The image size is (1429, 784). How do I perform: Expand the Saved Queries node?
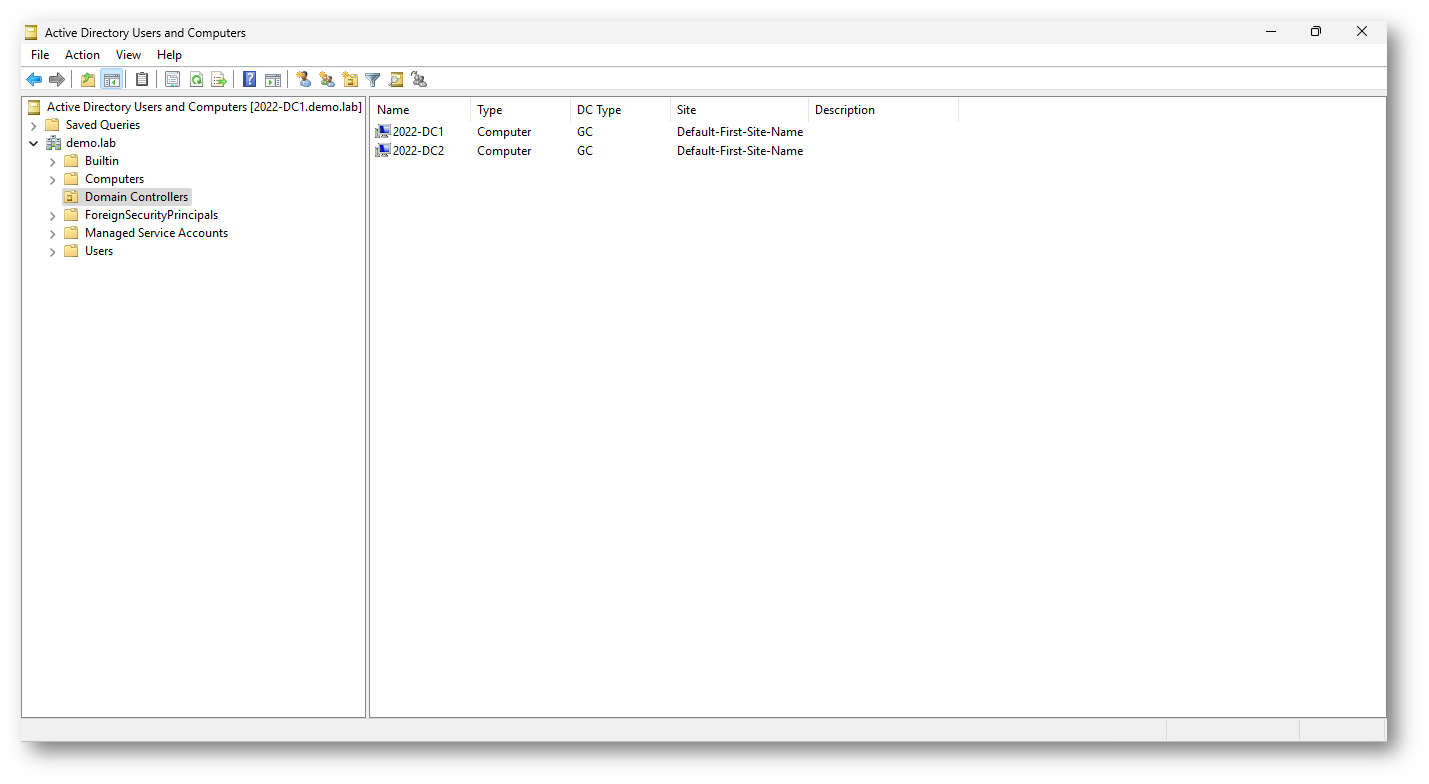[33, 125]
